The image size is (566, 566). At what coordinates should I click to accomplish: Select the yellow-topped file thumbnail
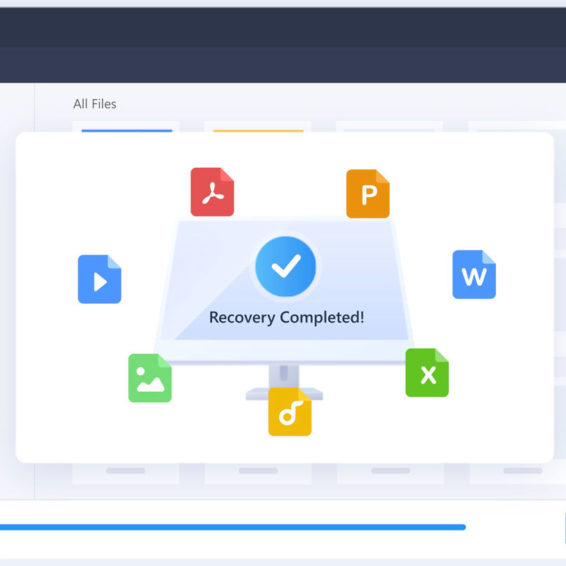coord(258,127)
